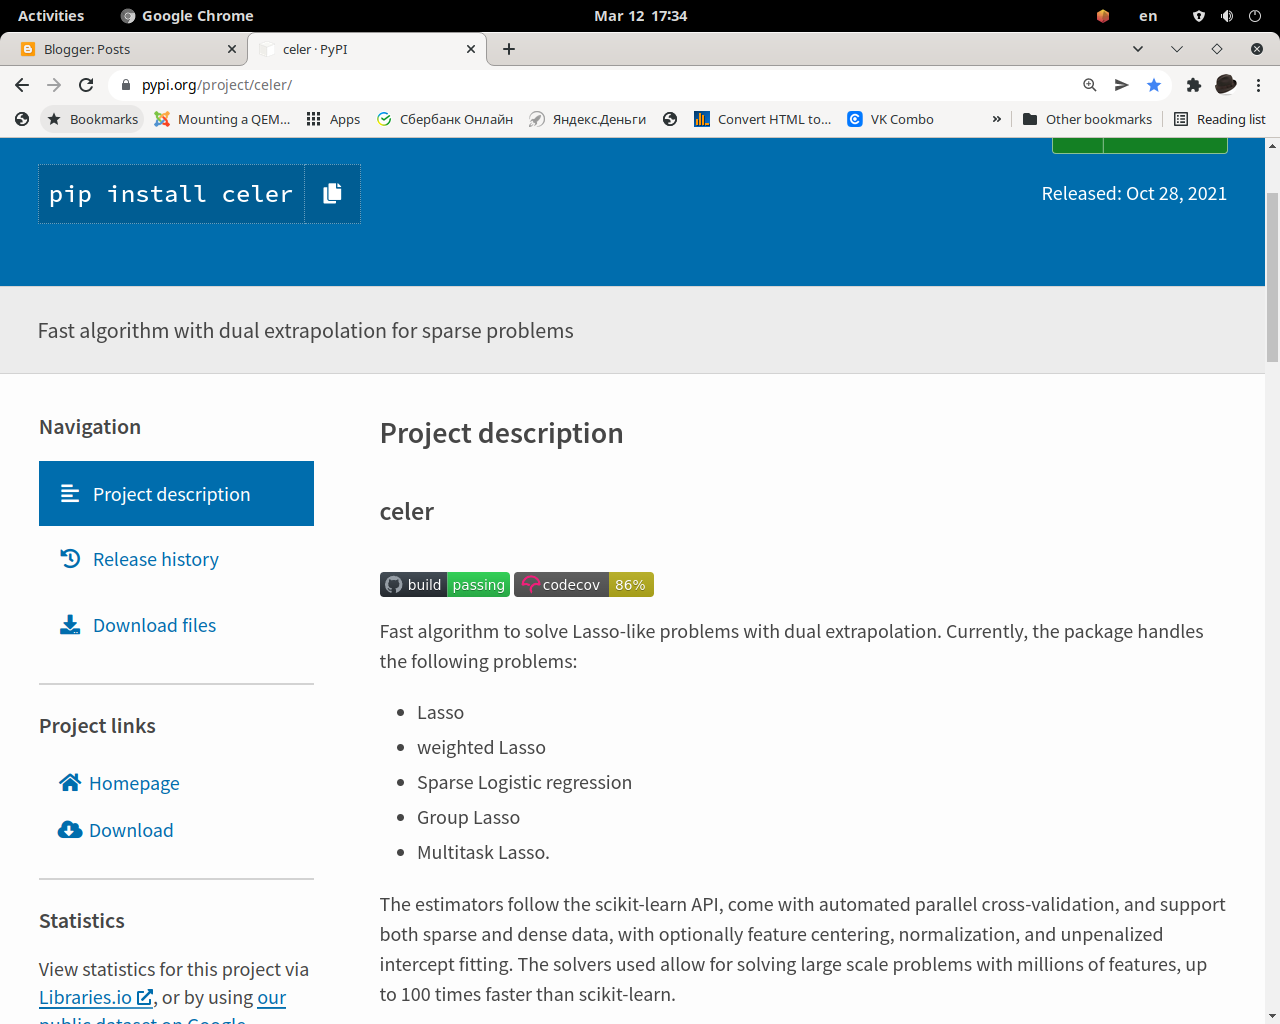1280x1024 pixels.
Task: Click the build passing badge
Action: tap(445, 585)
